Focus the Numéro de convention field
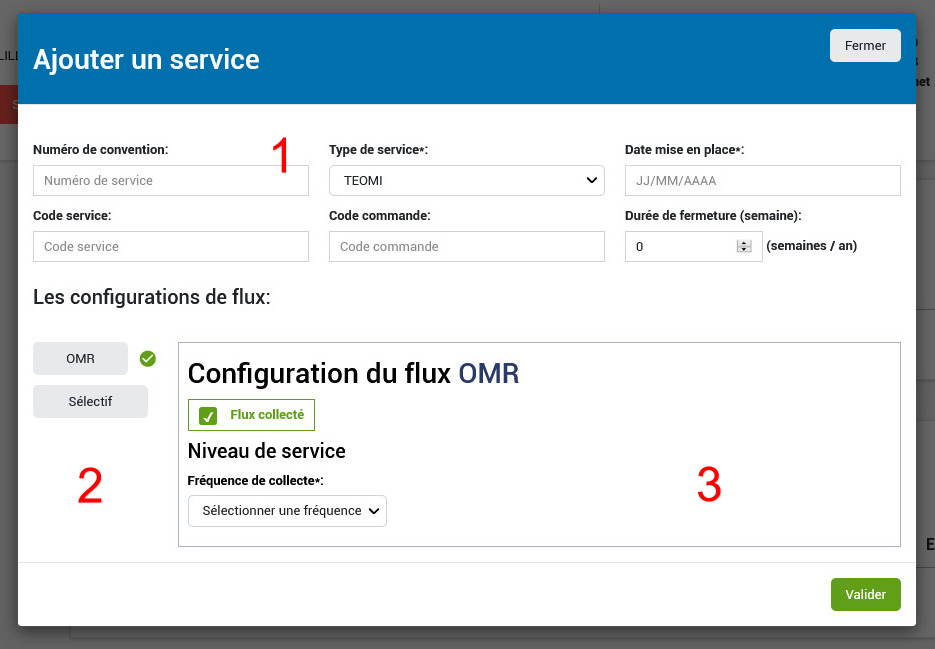935x649 pixels. 170,181
